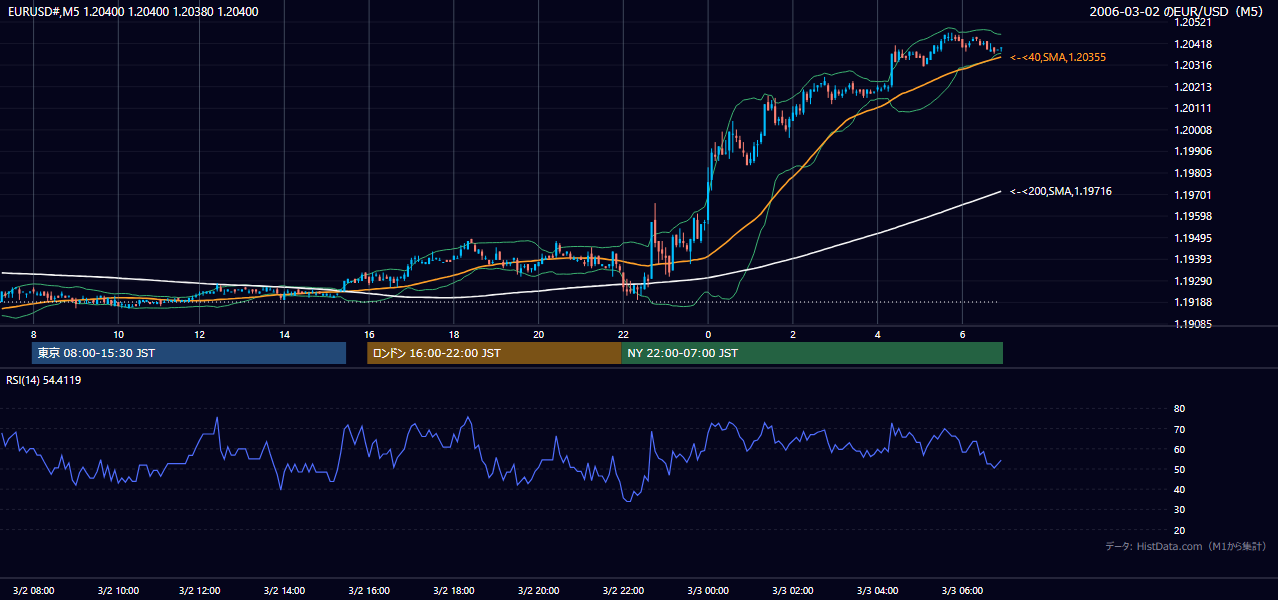The image size is (1278, 600).
Task: Click the 3/2 14:00 date label
Action: pyautogui.click(x=285, y=590)
